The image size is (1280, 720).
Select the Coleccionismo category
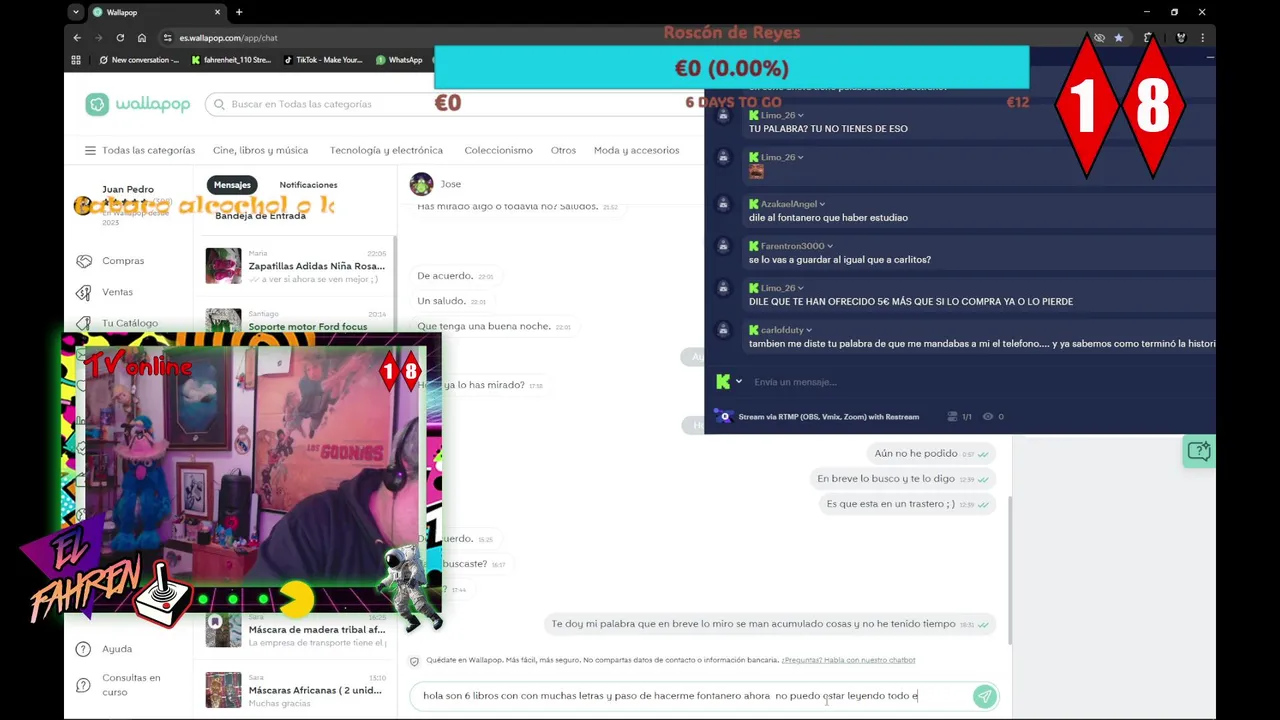tap(498, 150)
